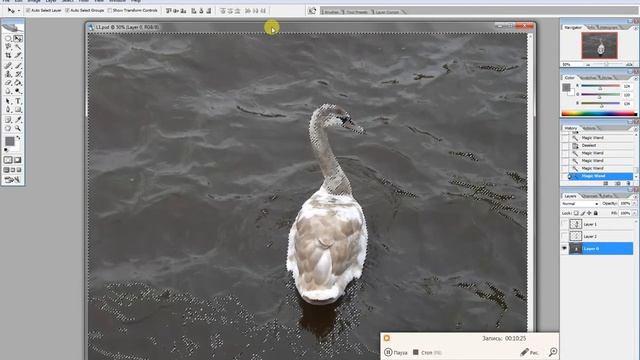Click the Navigator zoom slider
Viewport: 640px width, 360px height.
click(606, 64)
